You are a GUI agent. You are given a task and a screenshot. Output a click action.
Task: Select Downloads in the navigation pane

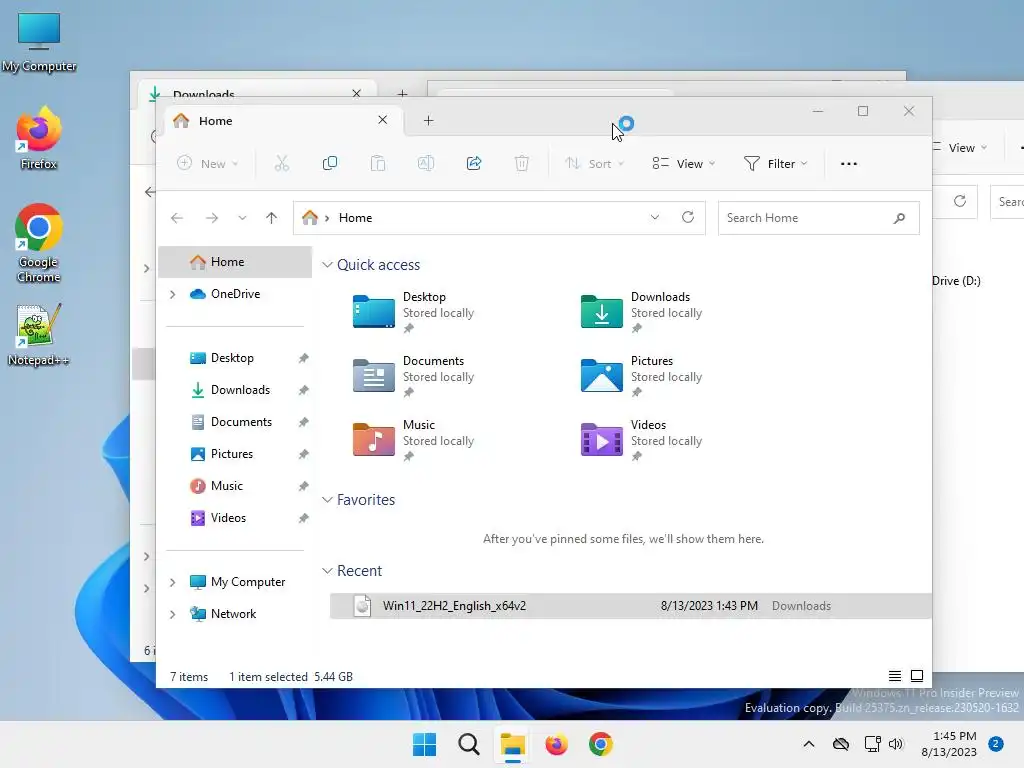click(235, 390)
